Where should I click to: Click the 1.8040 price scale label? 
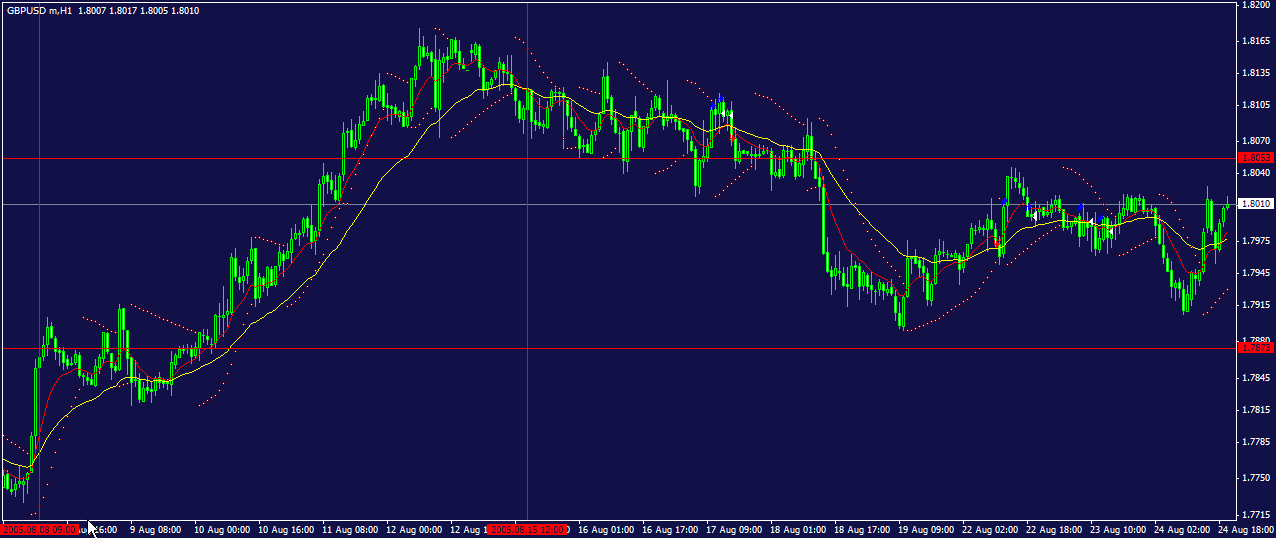(1255, 173)
